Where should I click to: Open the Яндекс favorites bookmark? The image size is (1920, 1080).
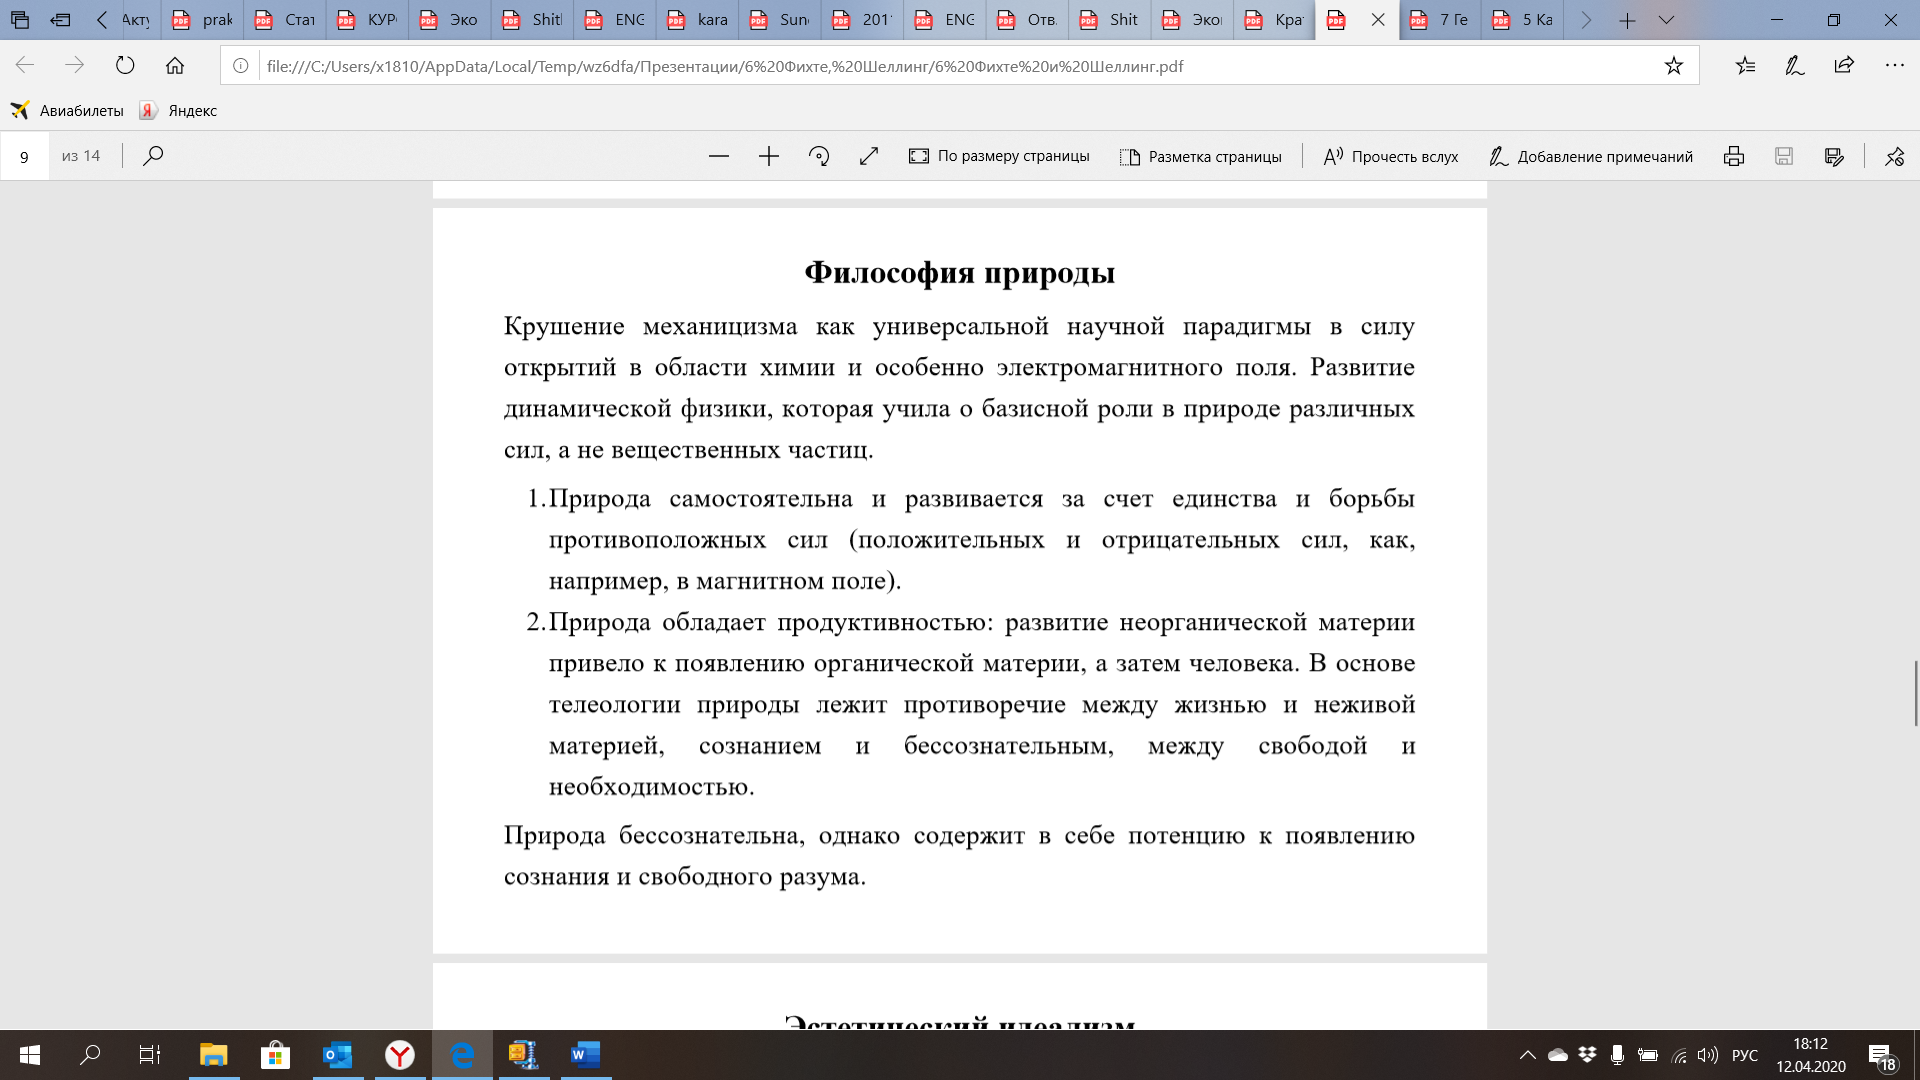pos(179,111)
